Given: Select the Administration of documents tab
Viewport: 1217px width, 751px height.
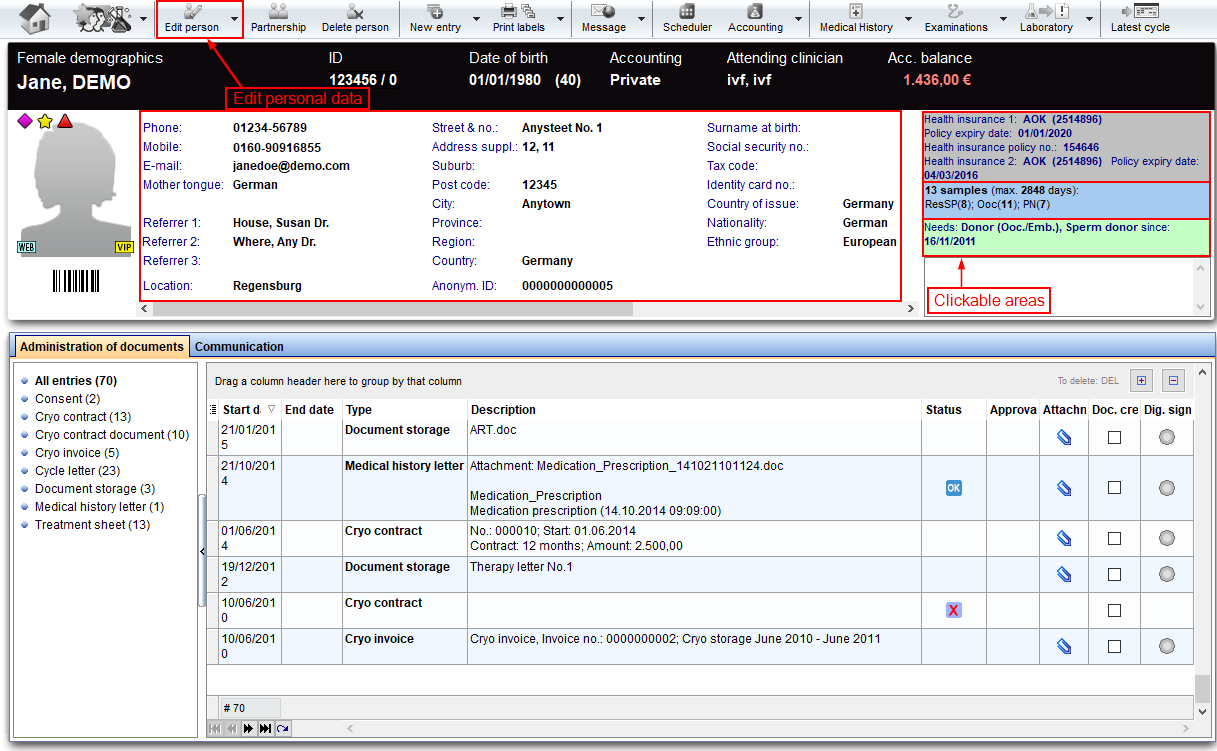Looking at the screenshot, I should [x=102, y=347].
